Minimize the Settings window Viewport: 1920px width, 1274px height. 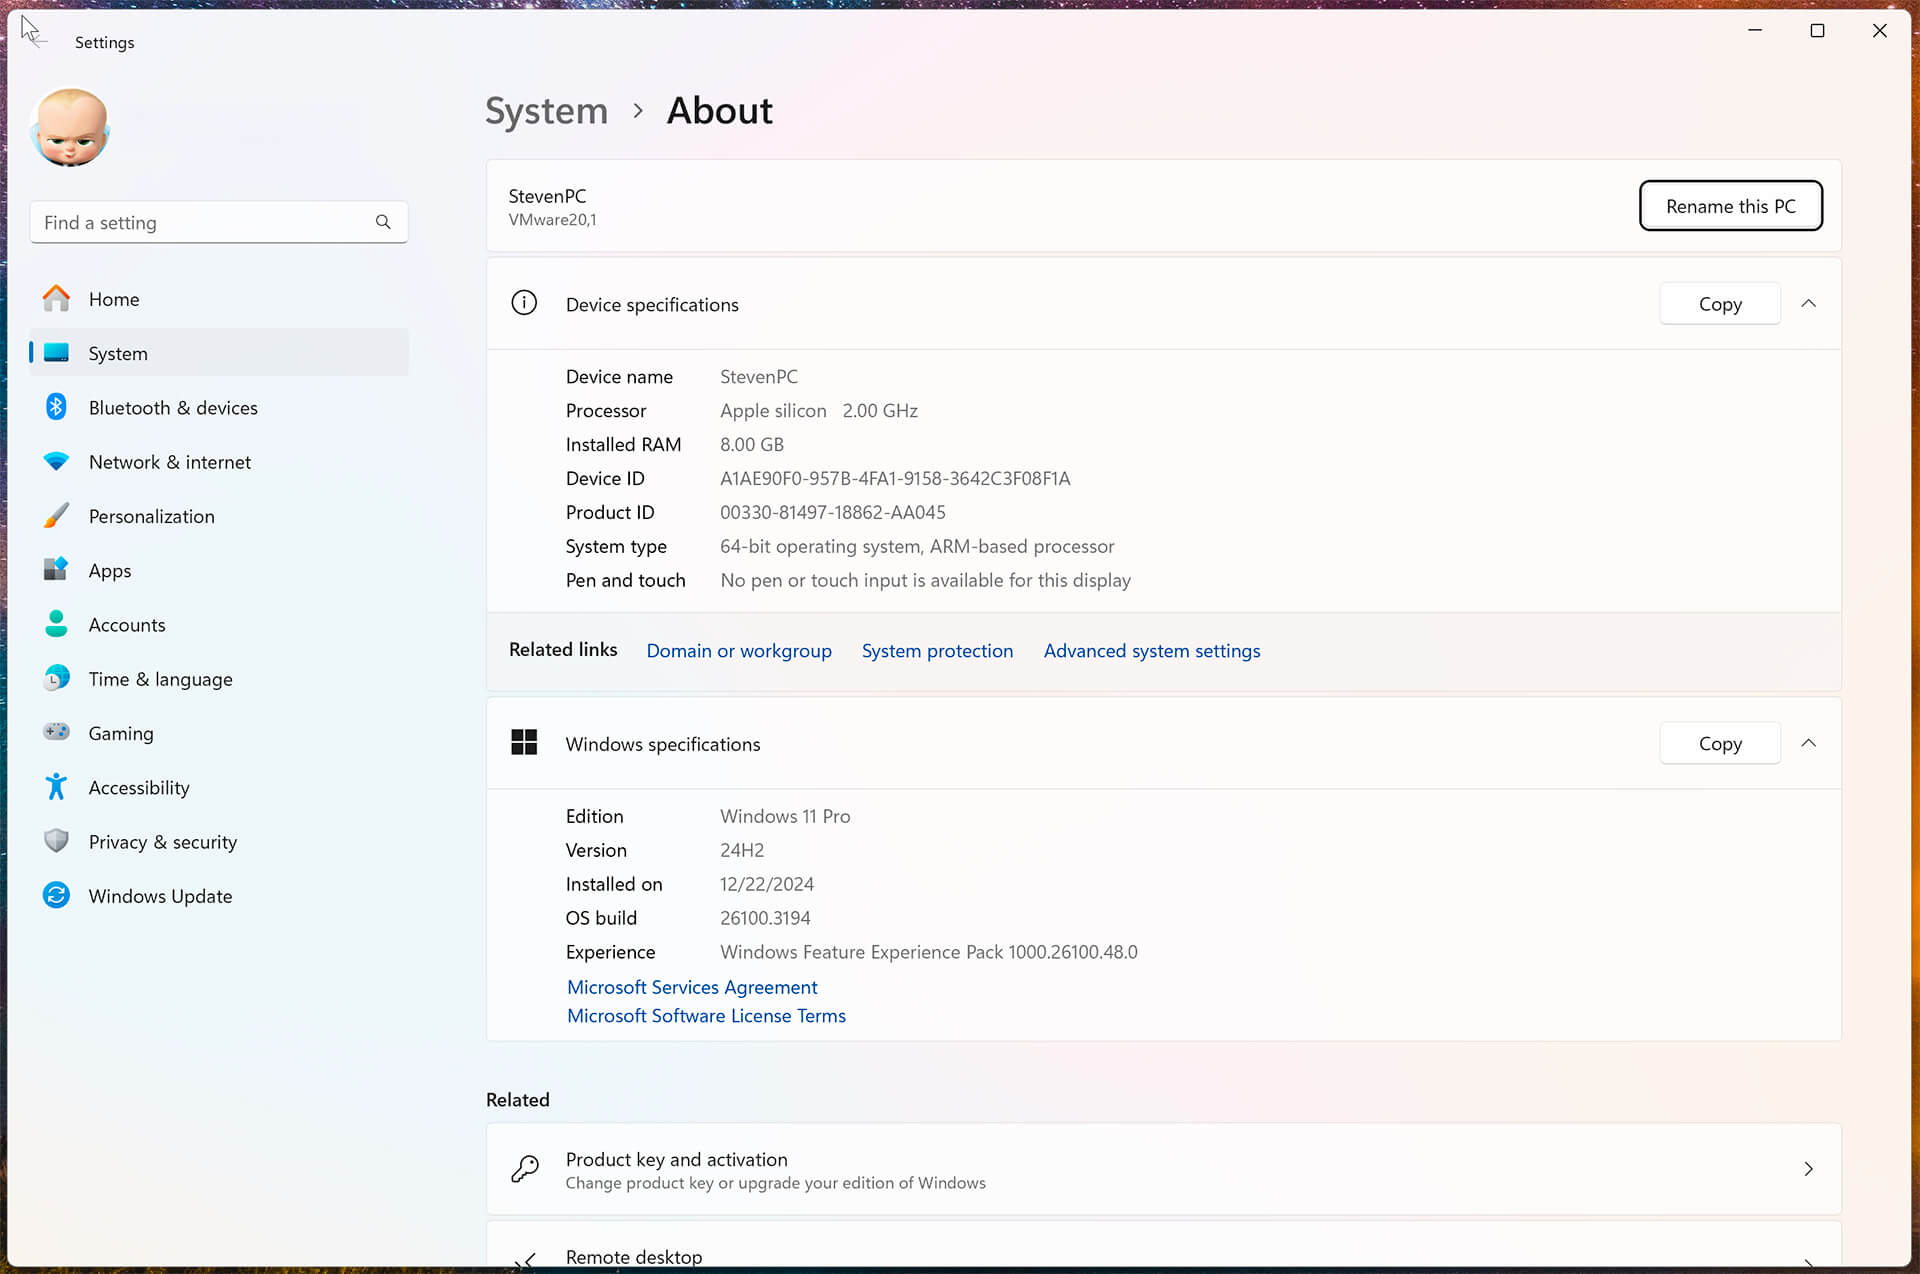click(x=1755, y=31)
